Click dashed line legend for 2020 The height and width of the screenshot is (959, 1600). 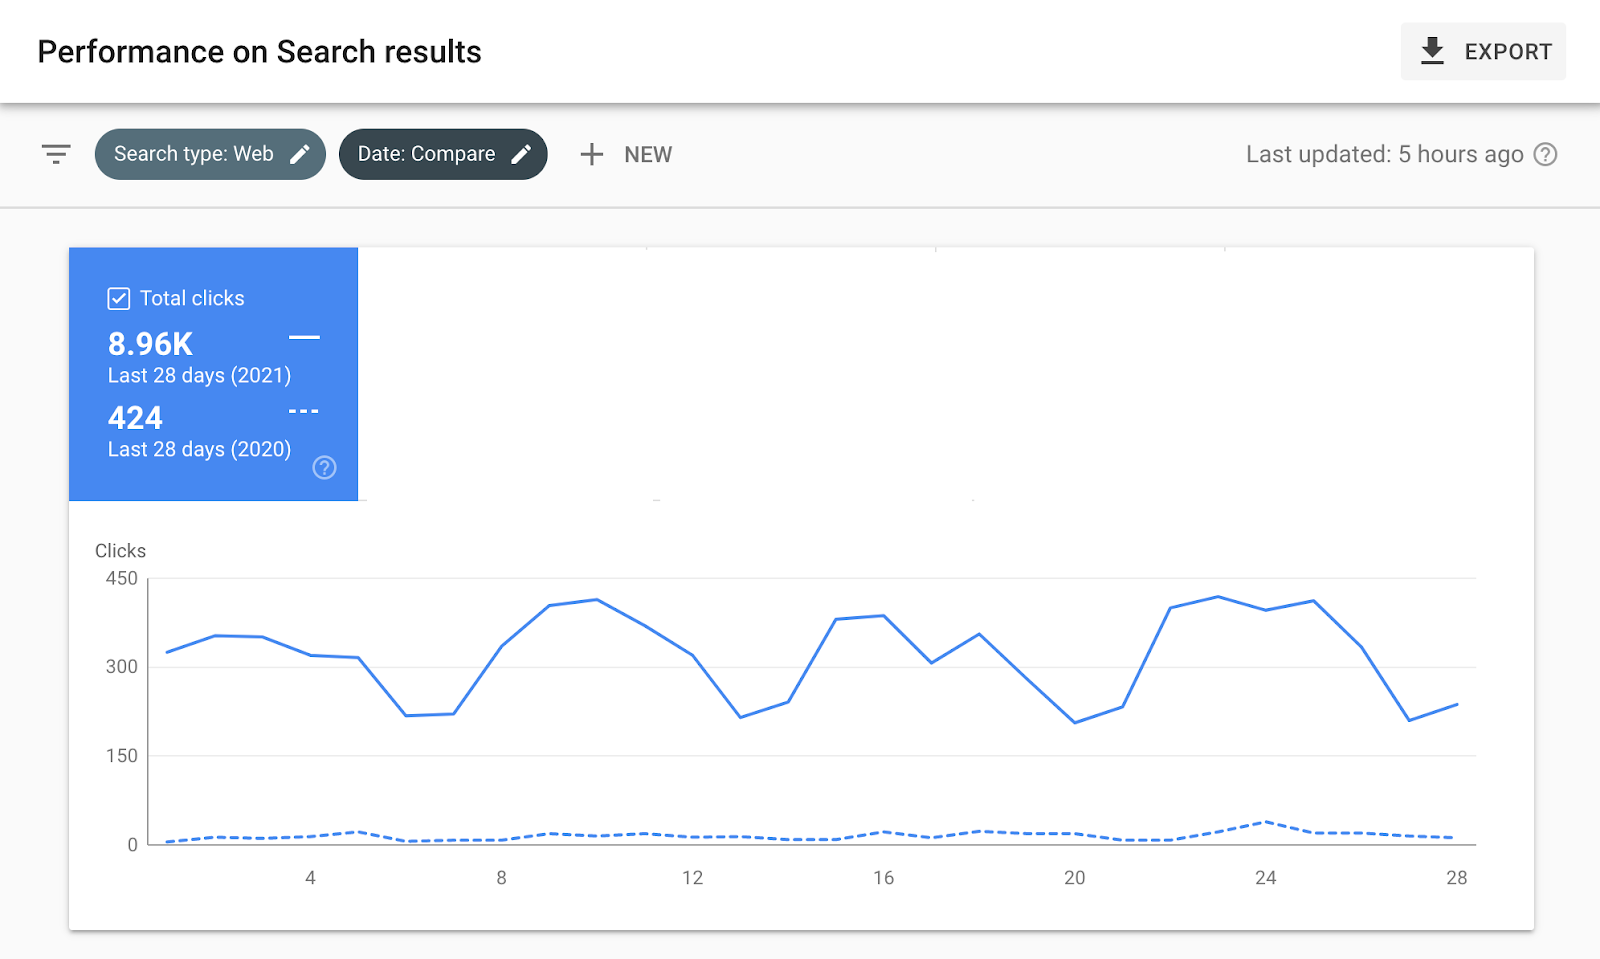coord(304,411)
